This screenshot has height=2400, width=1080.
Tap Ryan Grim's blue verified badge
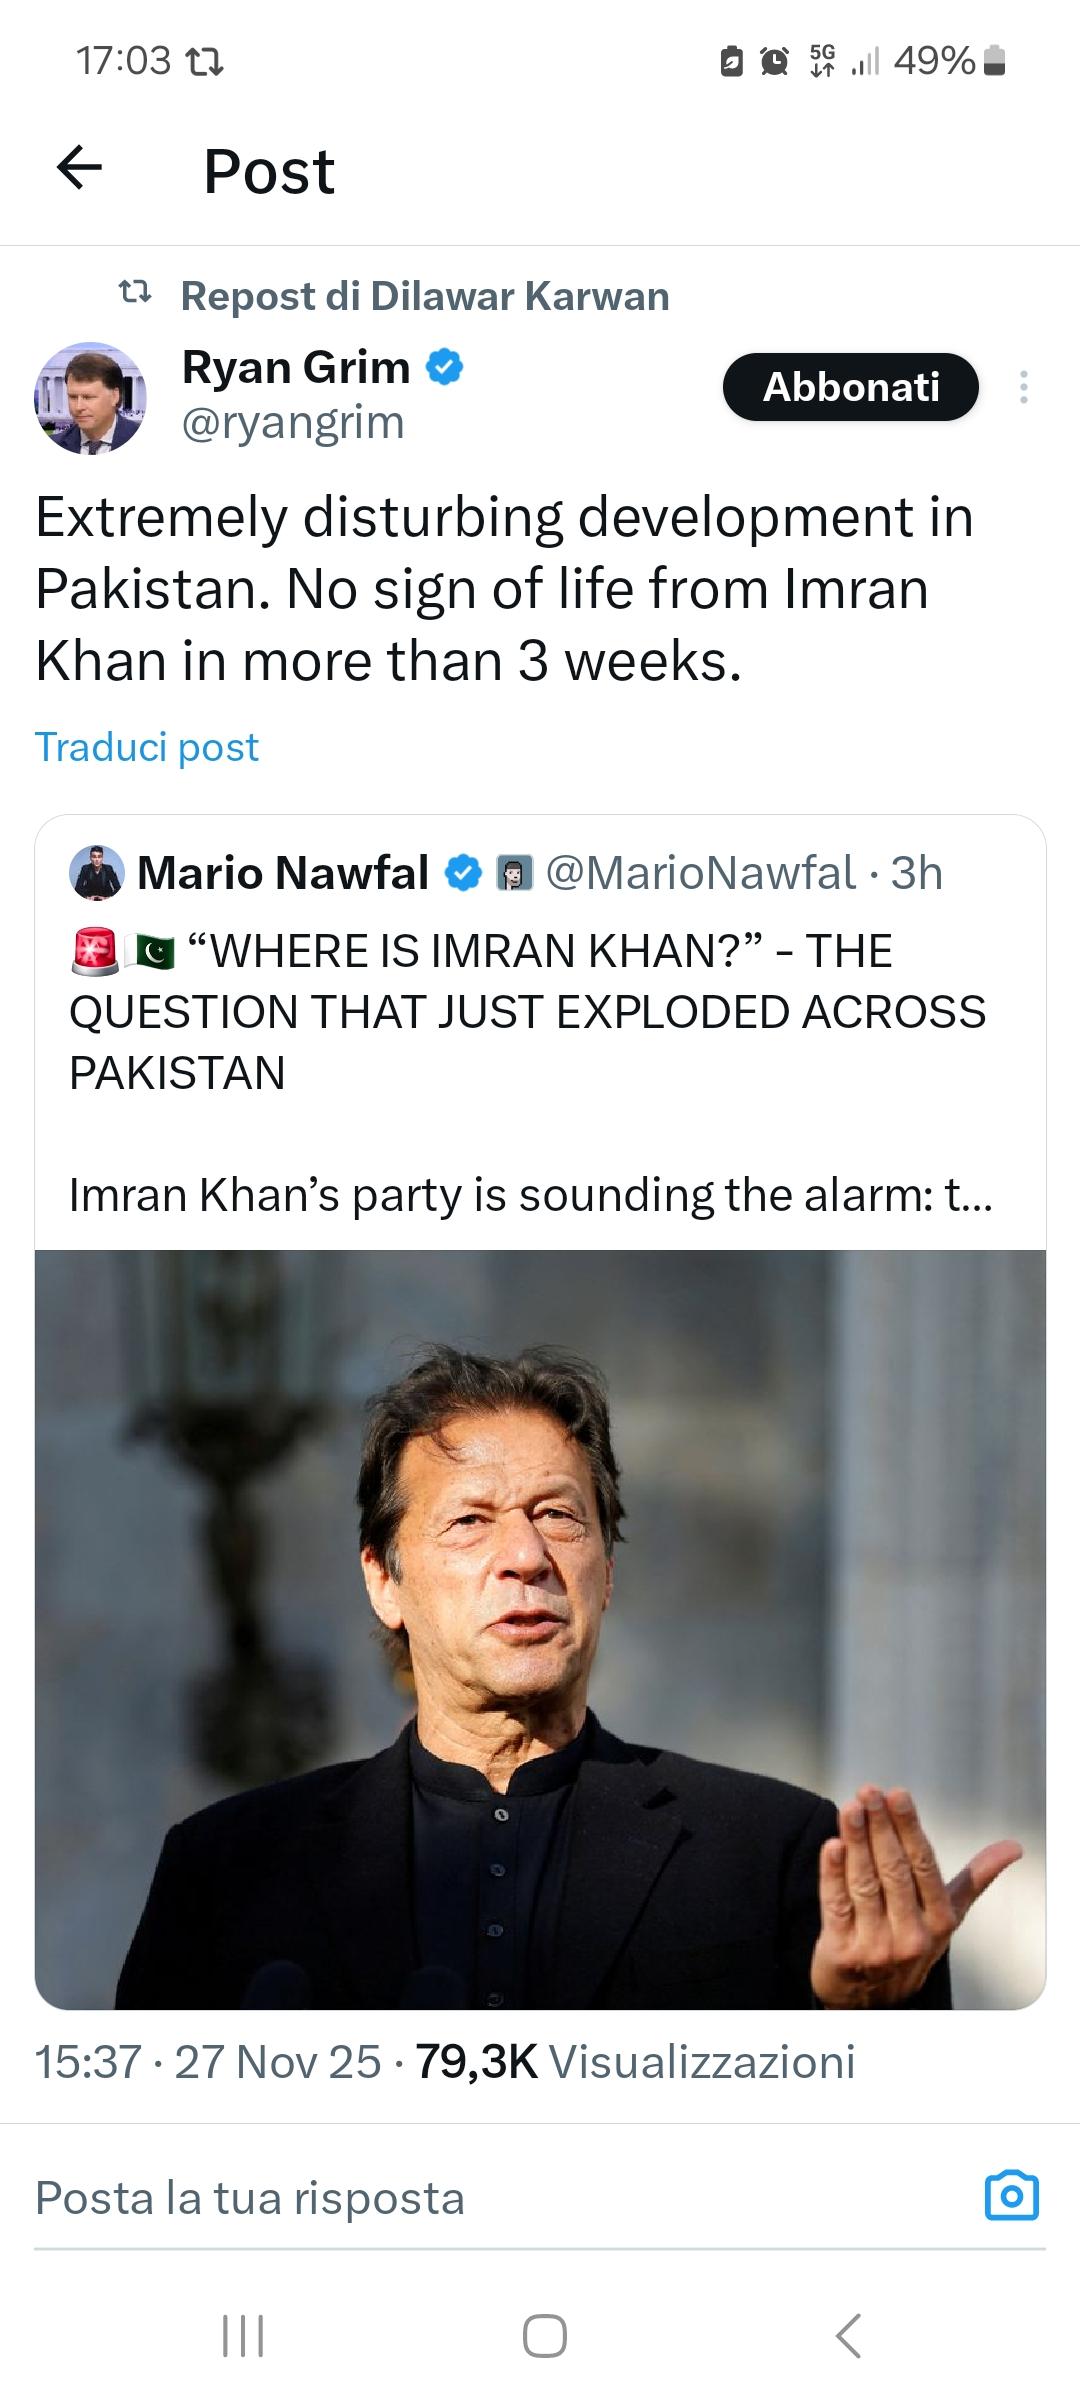[x=445, y=367]
